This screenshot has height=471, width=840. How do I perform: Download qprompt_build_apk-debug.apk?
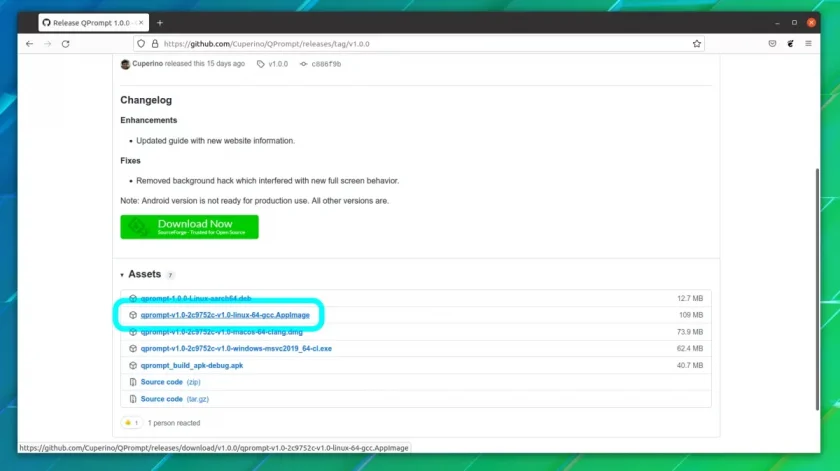pyautogui.click(x=192, y=365)
